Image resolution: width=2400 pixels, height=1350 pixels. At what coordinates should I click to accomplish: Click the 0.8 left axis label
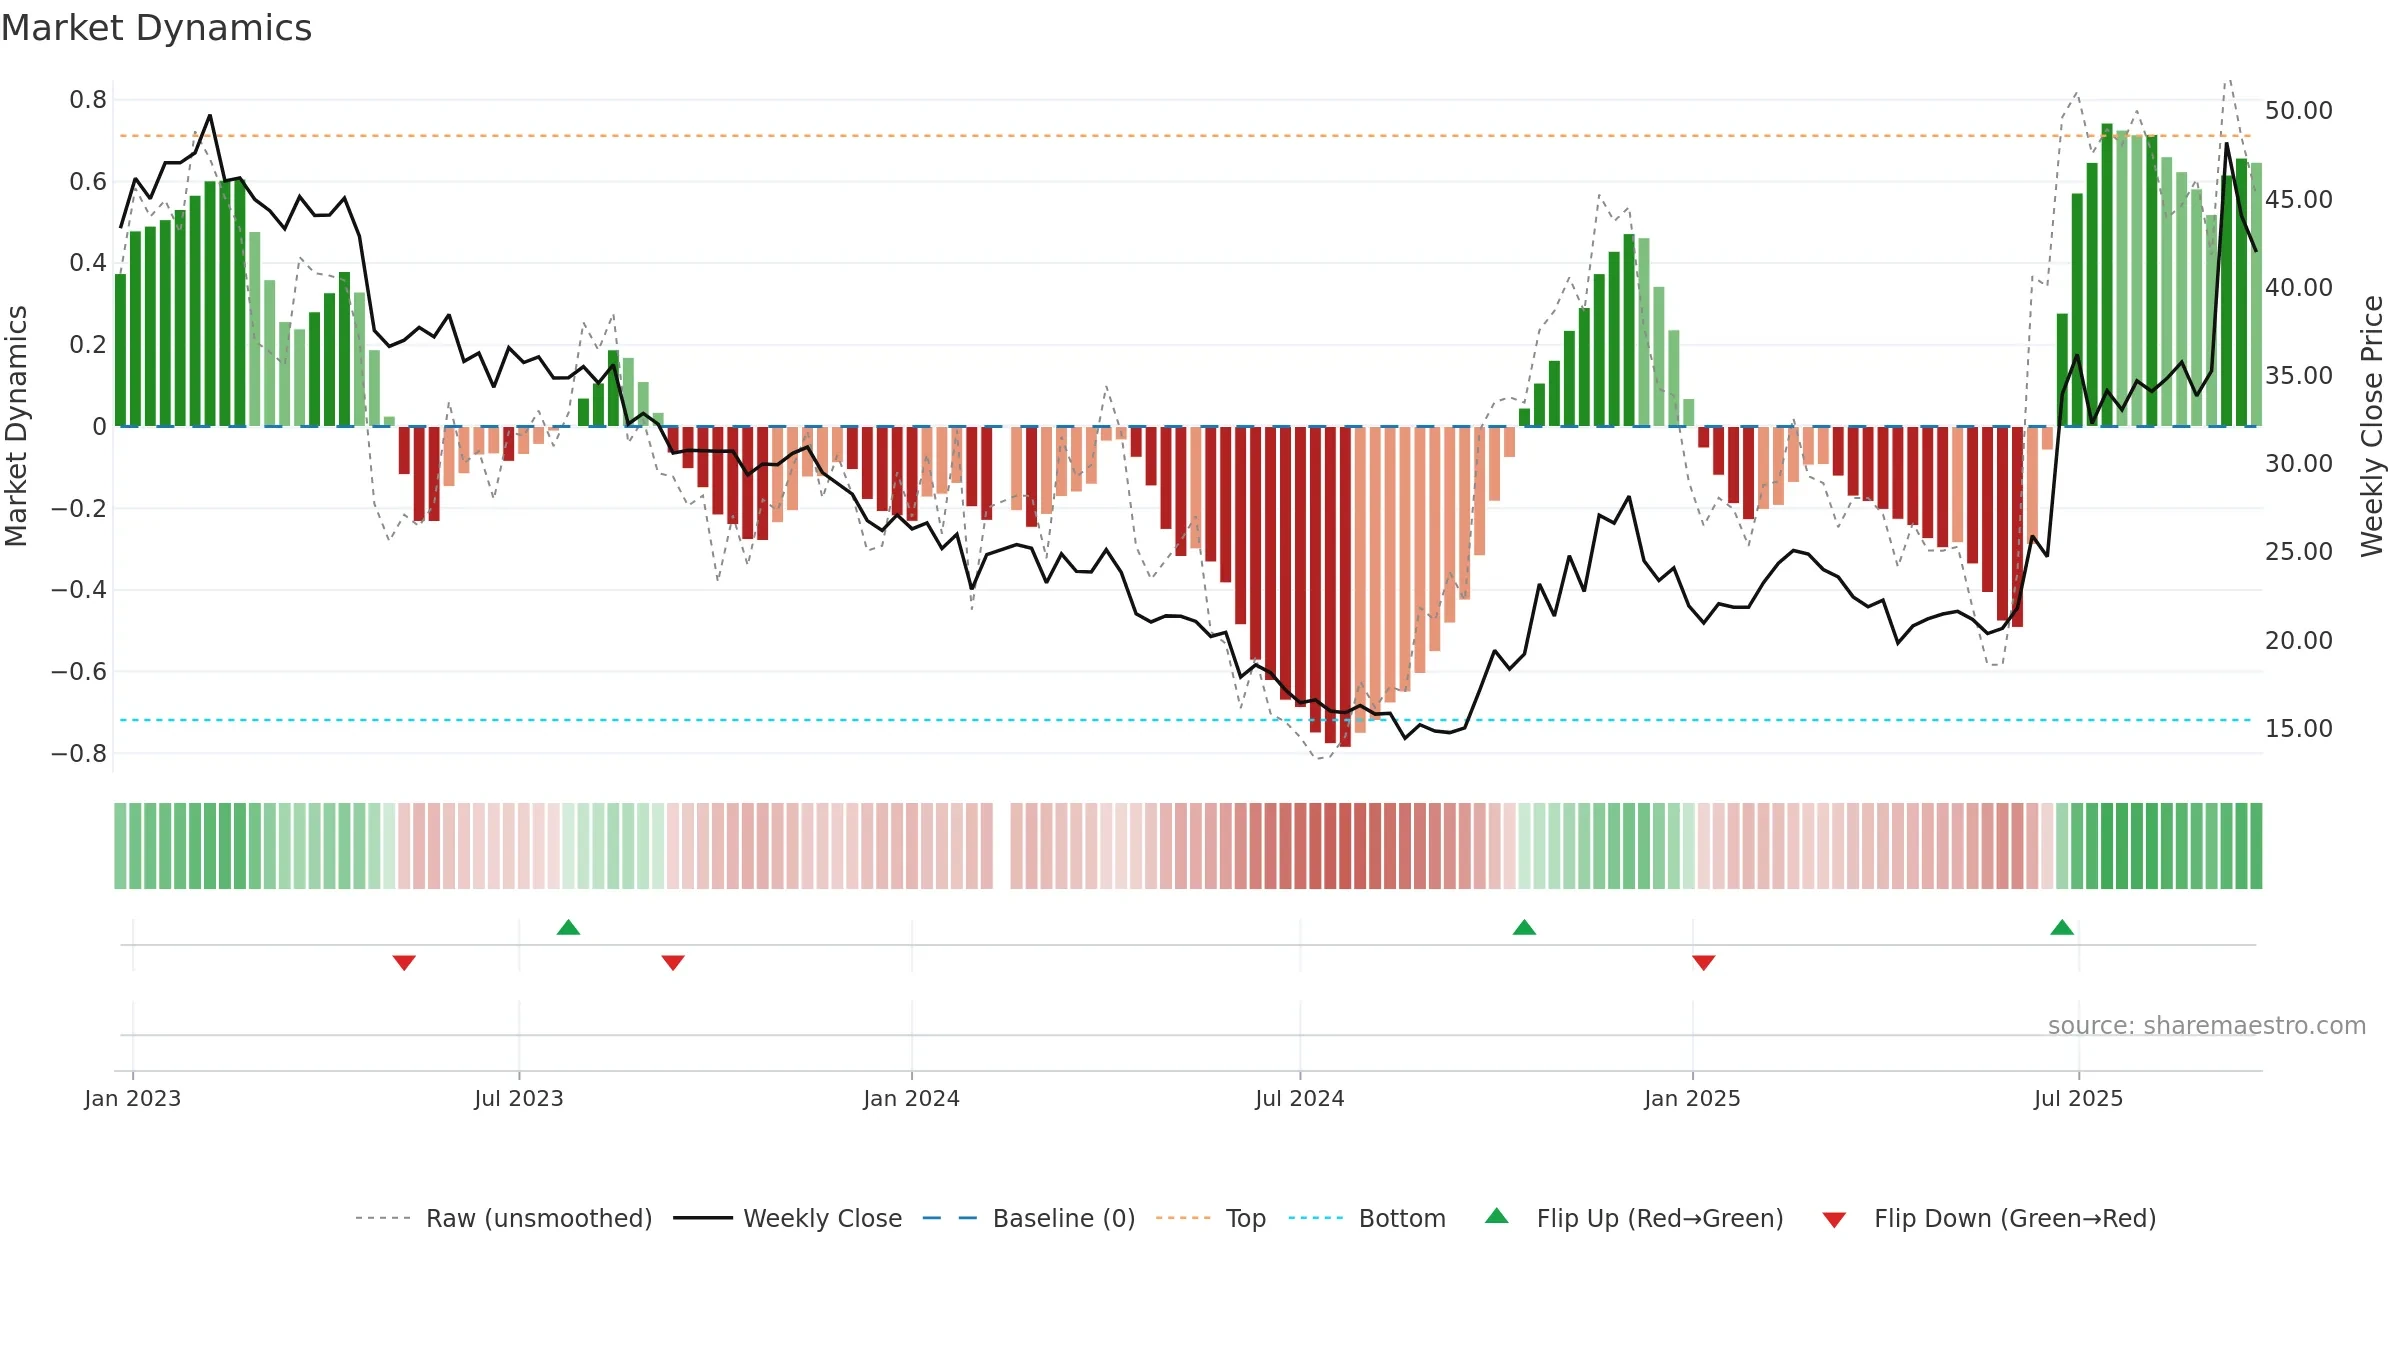(88, 99)
